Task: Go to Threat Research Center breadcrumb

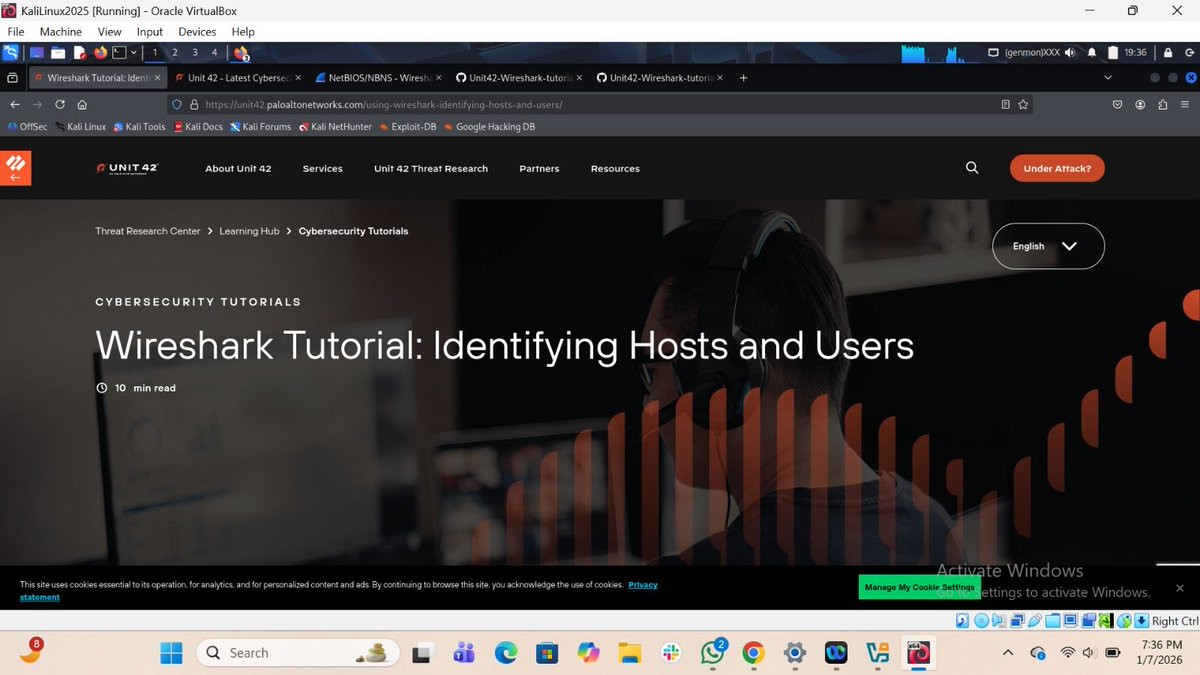Action: tap(148, 231)
